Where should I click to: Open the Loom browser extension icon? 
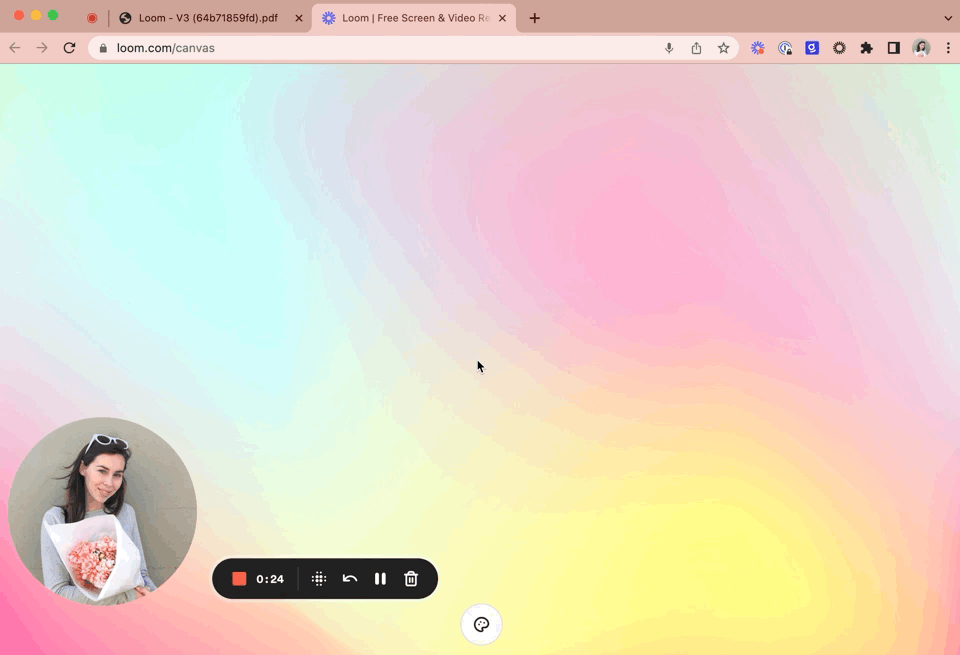click(757, 47)
